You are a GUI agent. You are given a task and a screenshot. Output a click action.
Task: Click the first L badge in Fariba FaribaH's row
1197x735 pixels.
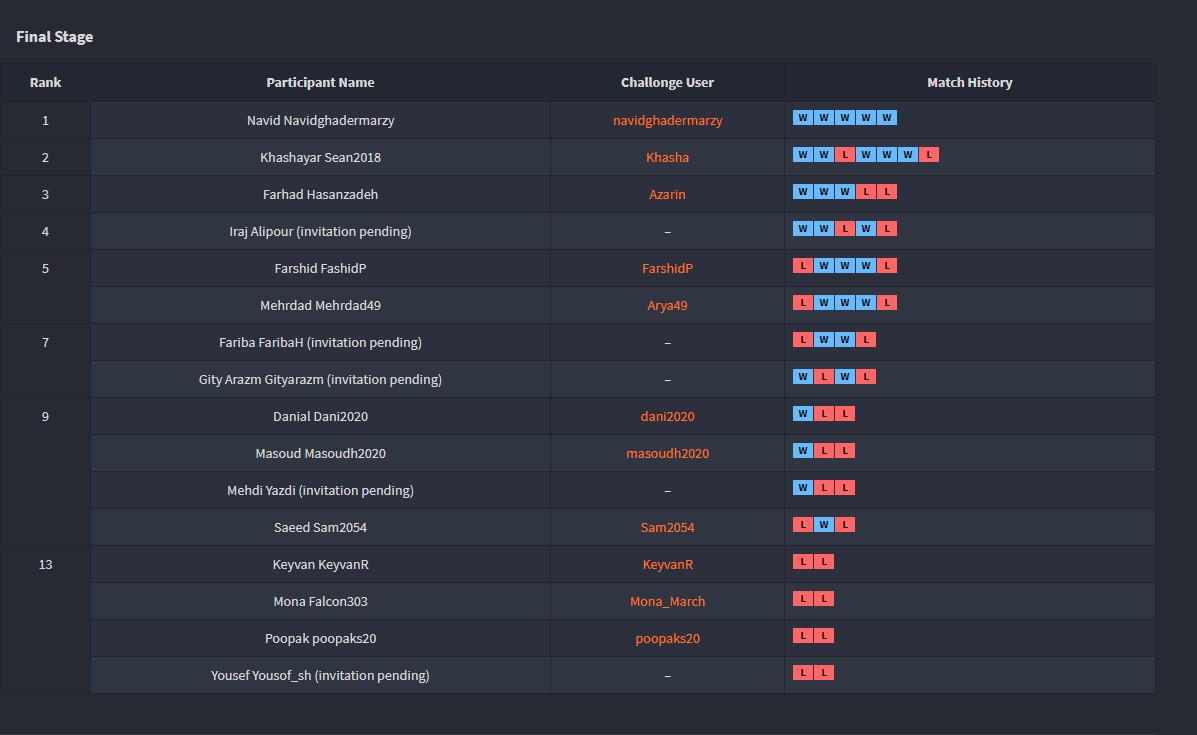tap(803, 340)
